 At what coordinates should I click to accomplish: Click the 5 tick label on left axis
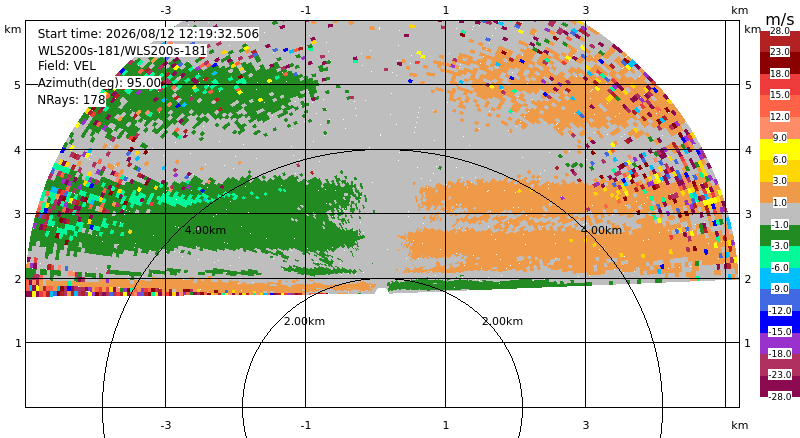(x=18, y=85)
